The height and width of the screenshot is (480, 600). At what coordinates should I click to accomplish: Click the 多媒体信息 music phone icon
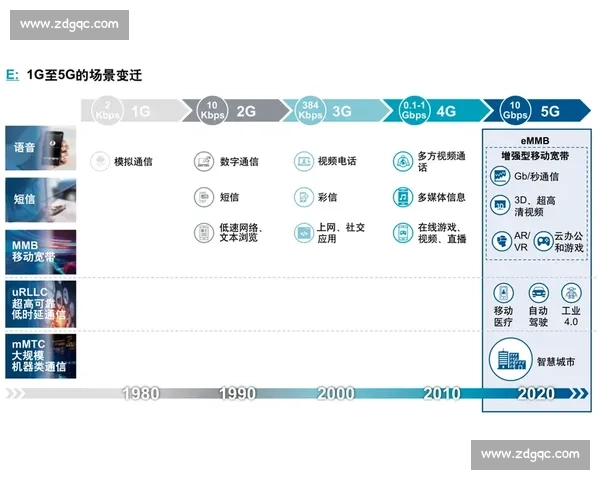point(403,197)
